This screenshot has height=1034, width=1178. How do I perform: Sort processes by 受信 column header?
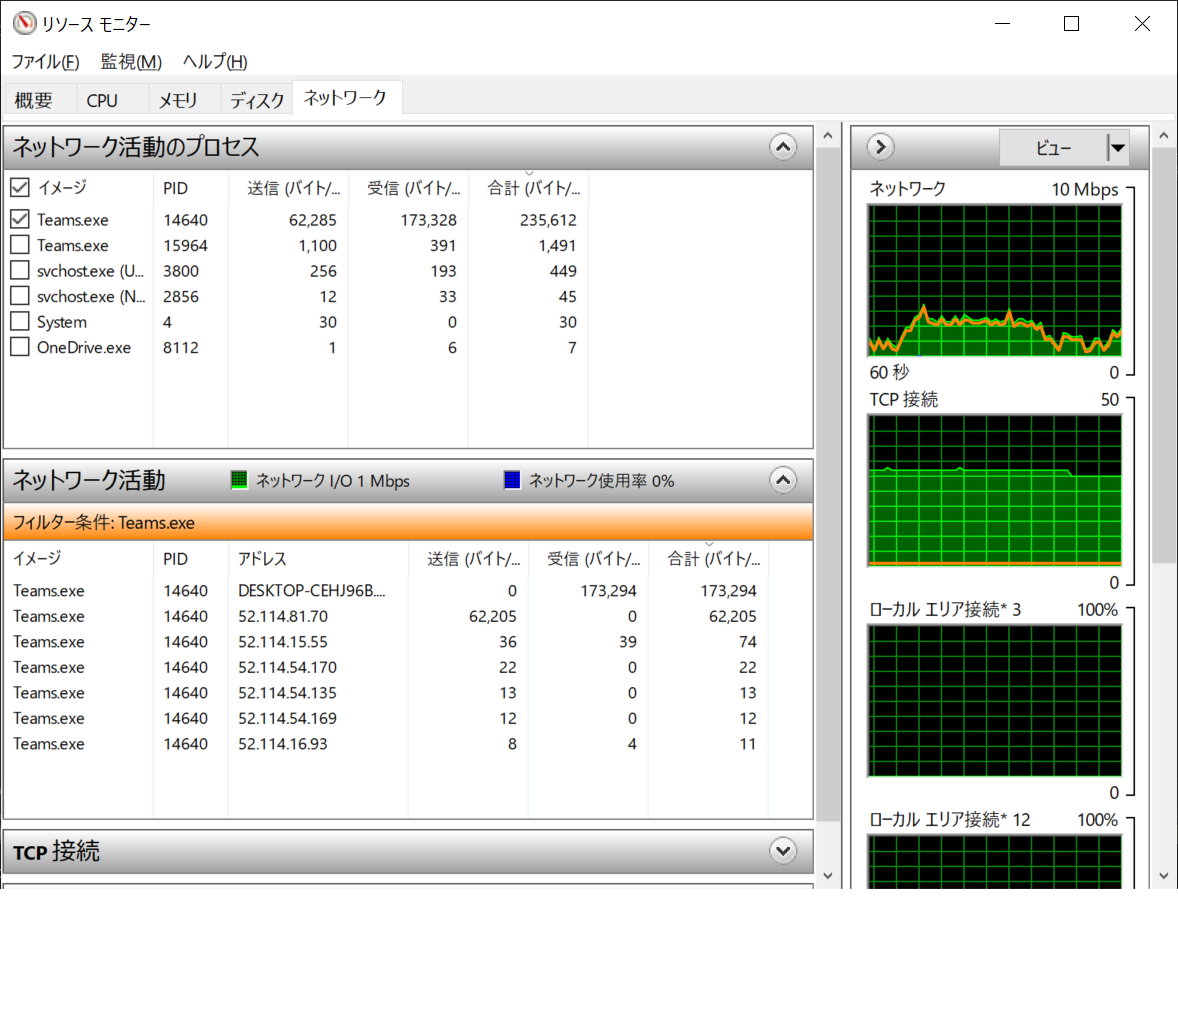[408, 188]
